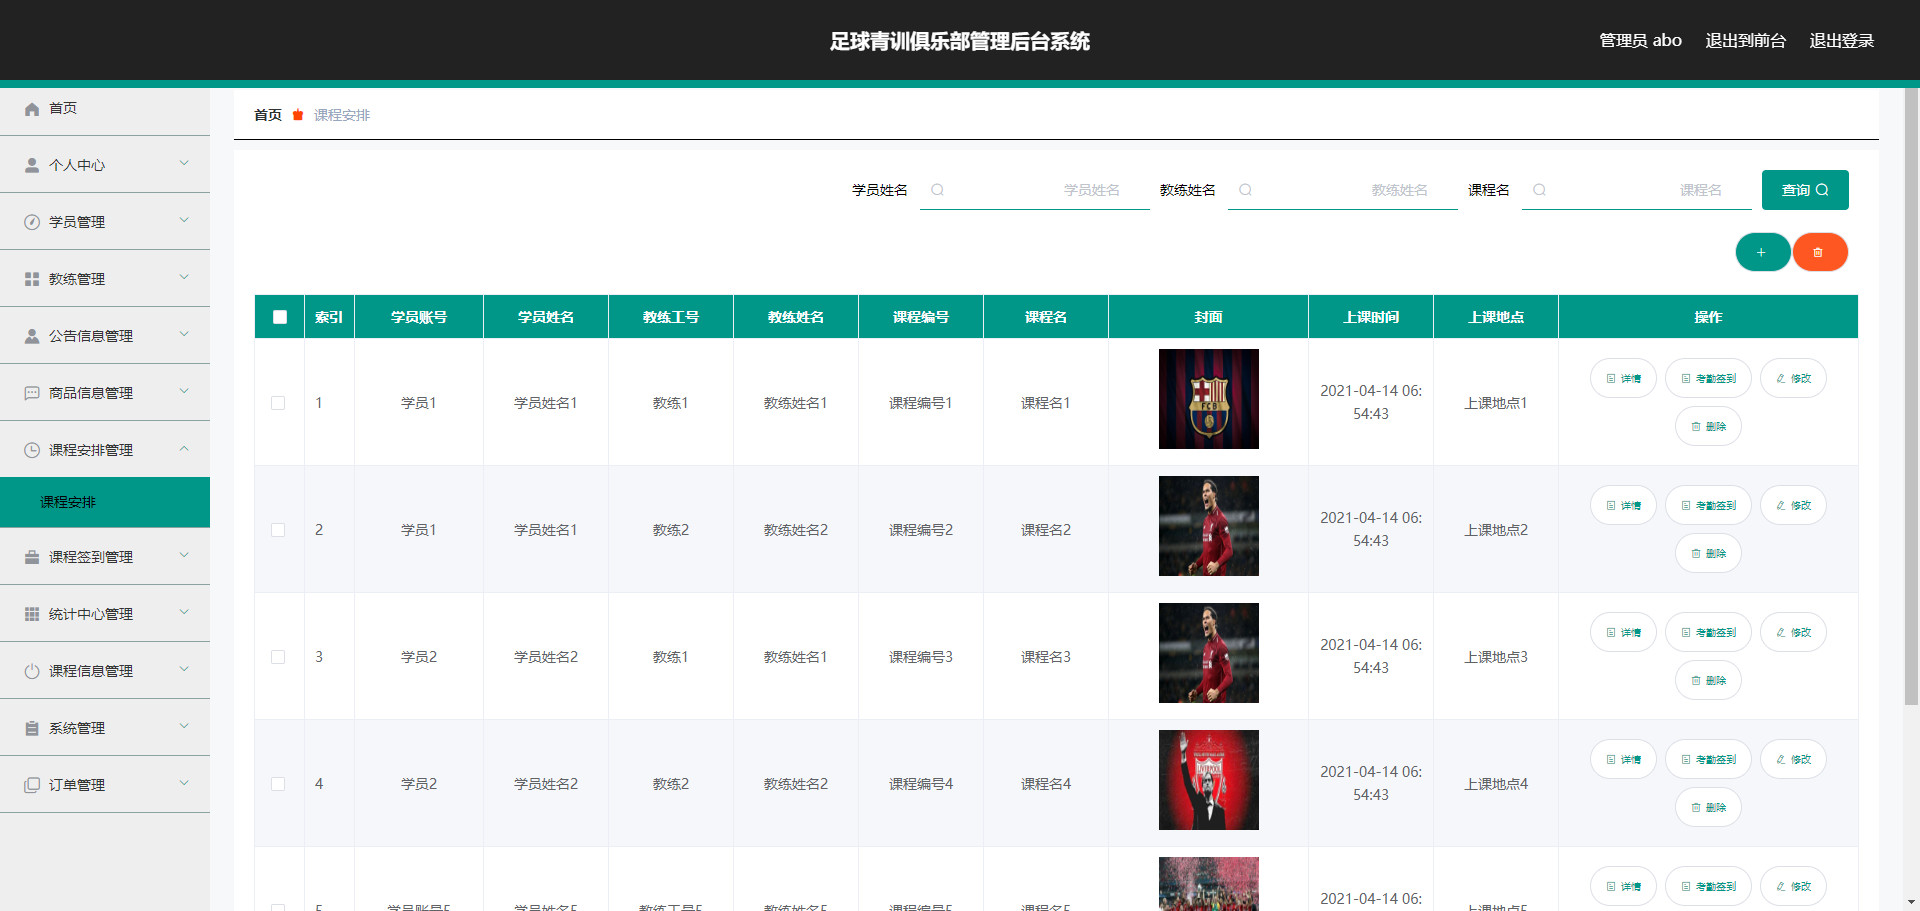The image size is (1920, 911).
Task: Toggle the select-all checkbox in table header
Action: click(x=280, y=317)
